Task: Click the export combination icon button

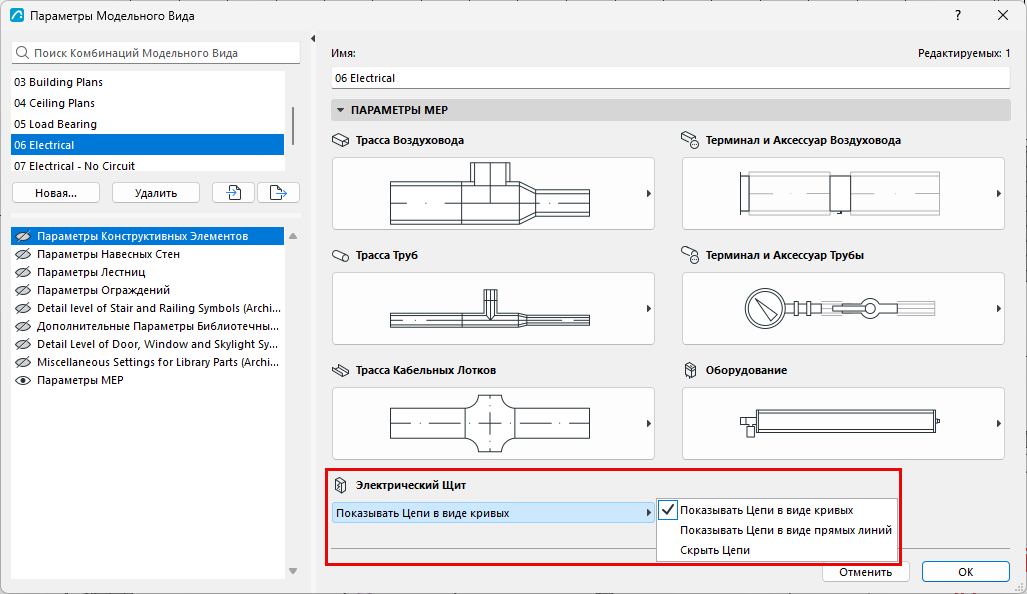Action: click(278, 193)
